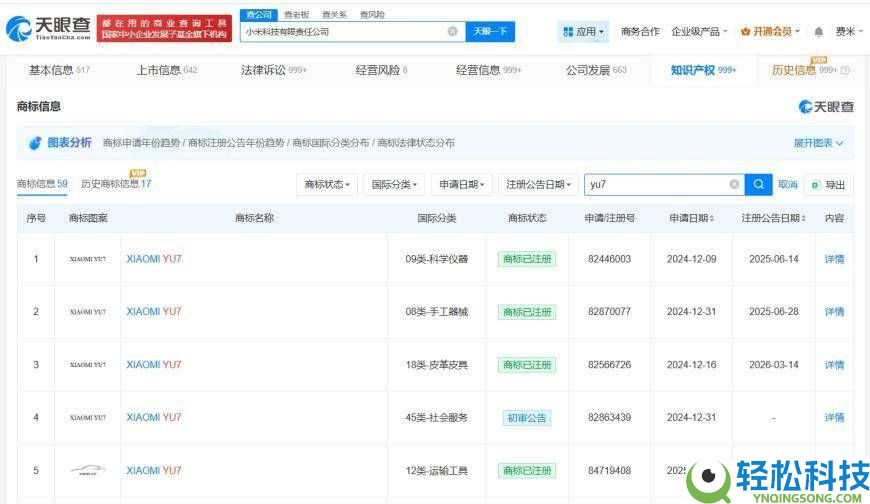Open 详情 for trademark 82566726
This screenshot has width=870, height=504.
[834, 365]
